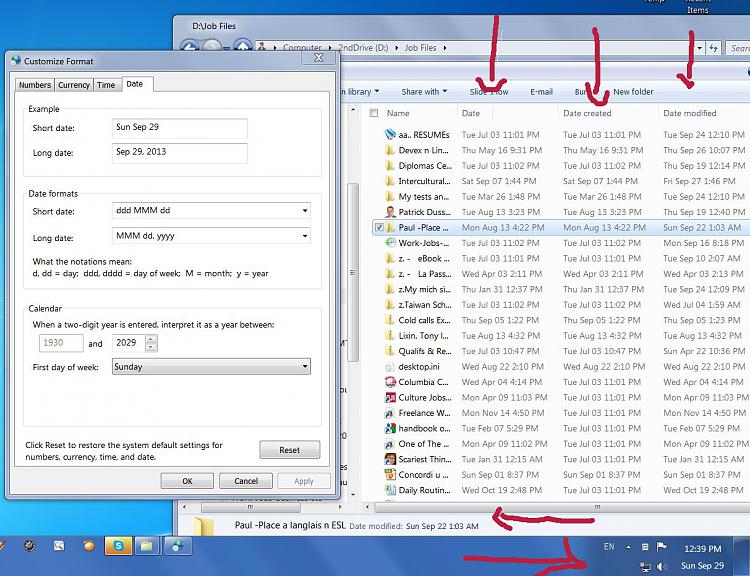Open Action Center flag tray icon
Image resolution: width=750 pixels, height=576 pixels.
662,546
